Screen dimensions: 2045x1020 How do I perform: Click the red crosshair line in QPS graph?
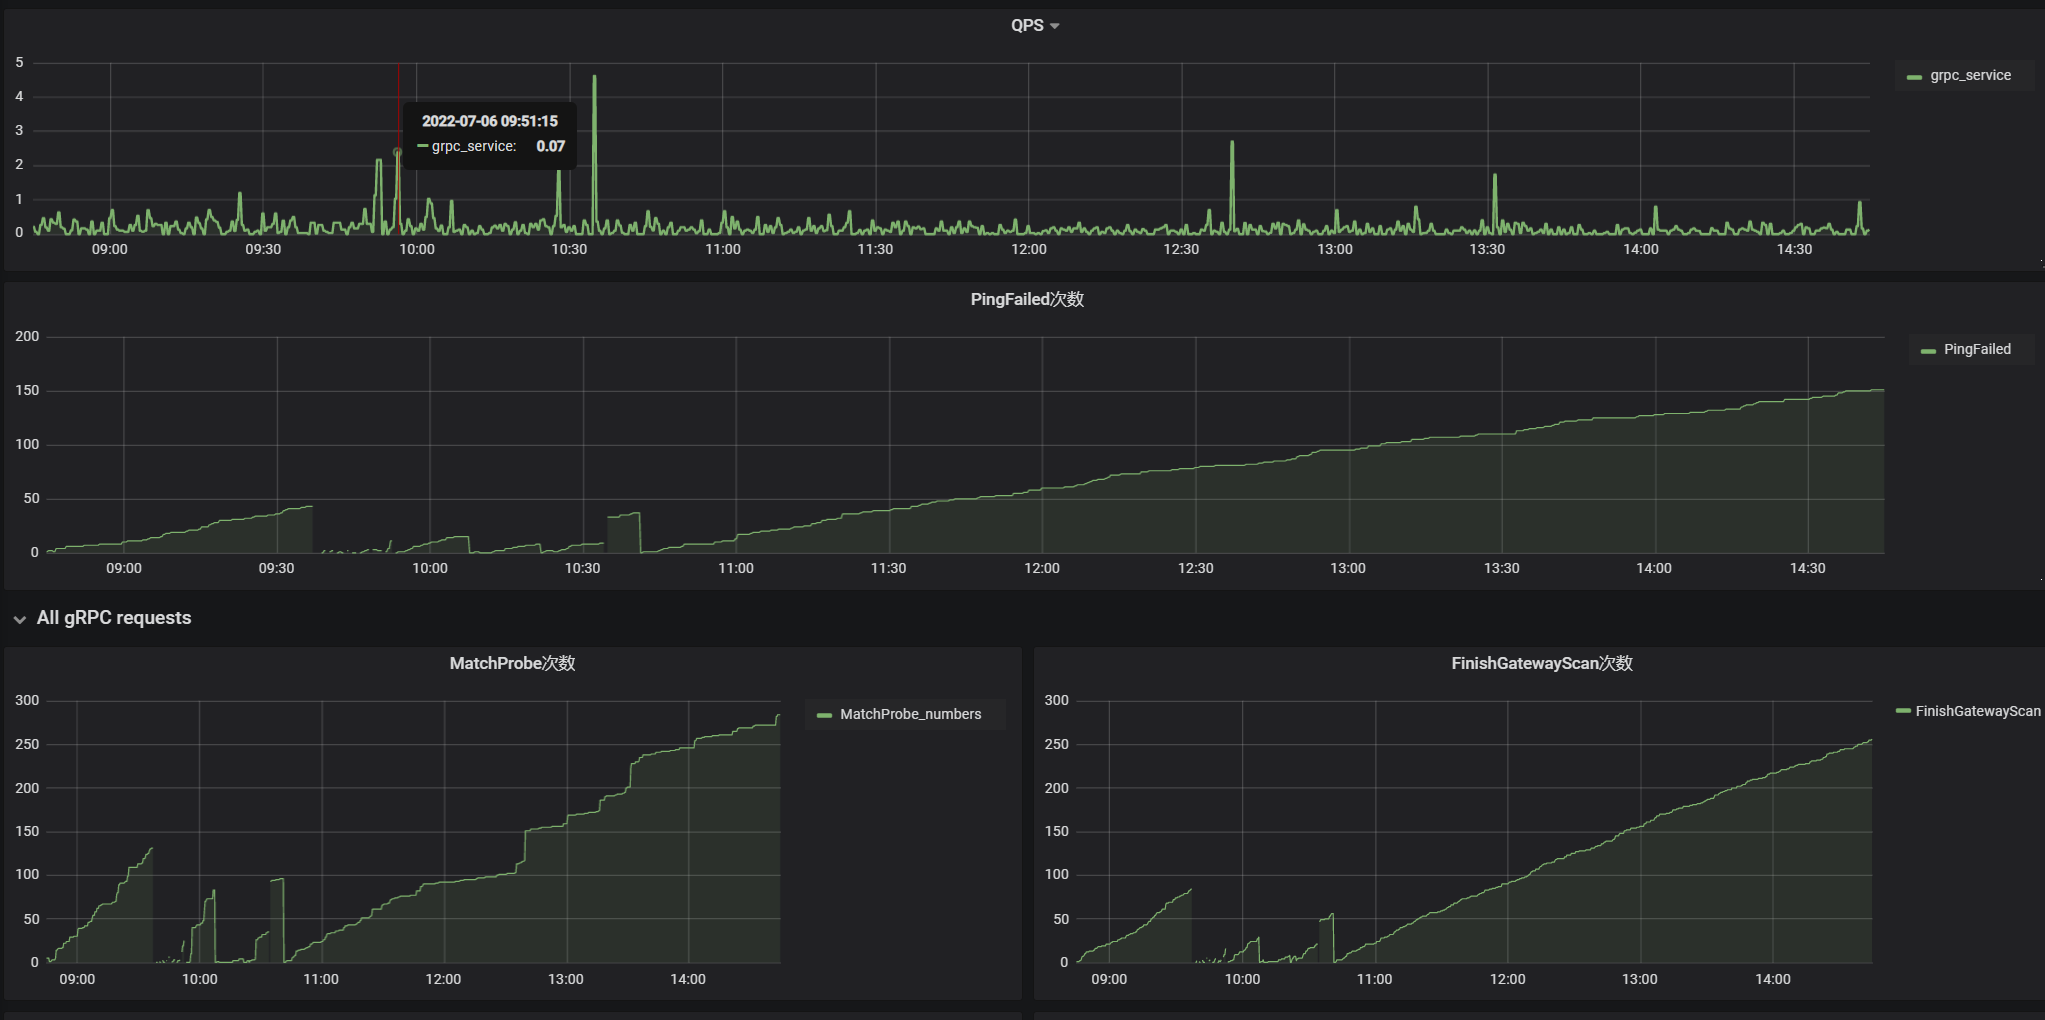399,148
